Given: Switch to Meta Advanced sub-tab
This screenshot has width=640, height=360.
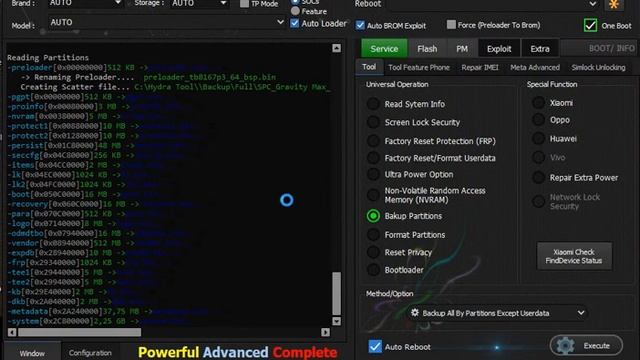Looking at the screenshot, I should (x=535, y=67).
